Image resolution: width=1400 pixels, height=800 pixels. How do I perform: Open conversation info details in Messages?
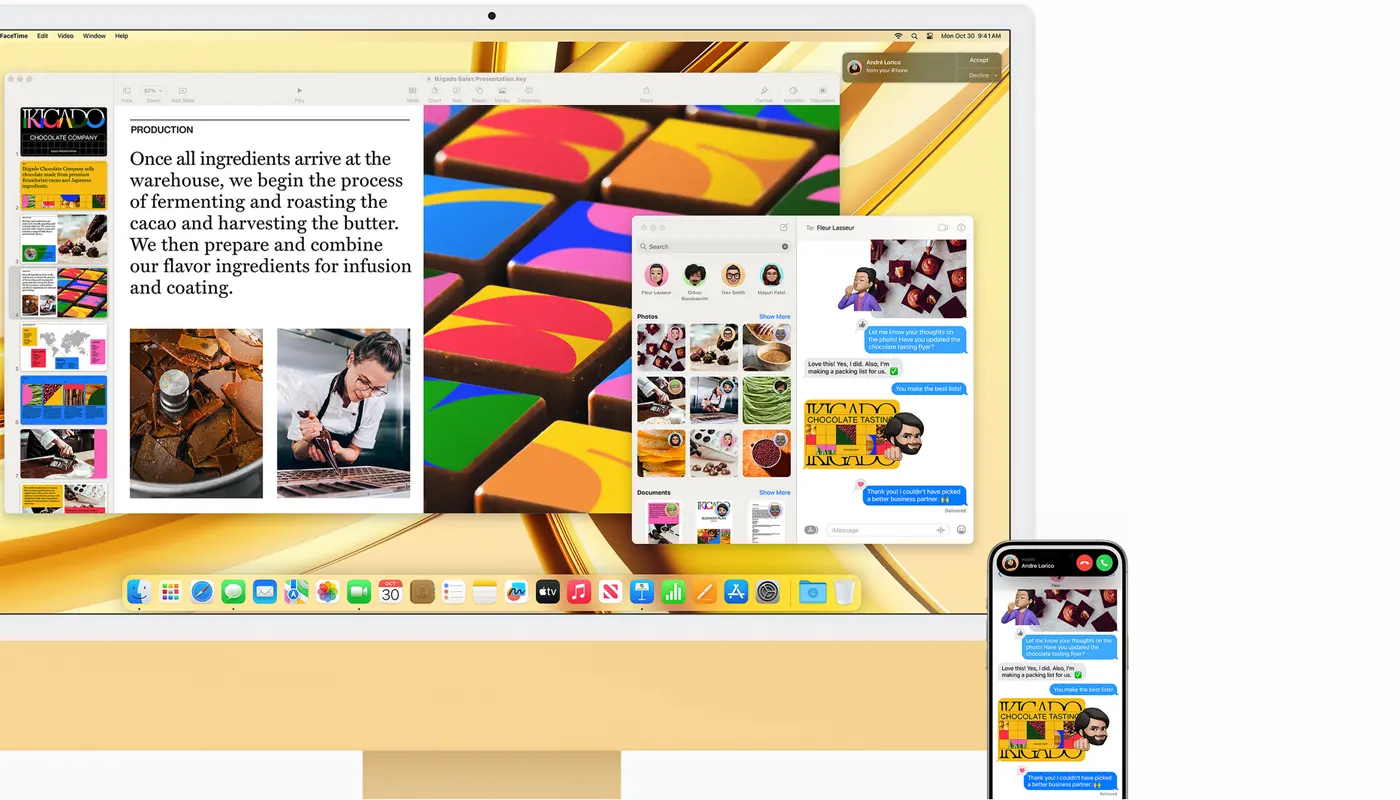(x=961, y=228)
